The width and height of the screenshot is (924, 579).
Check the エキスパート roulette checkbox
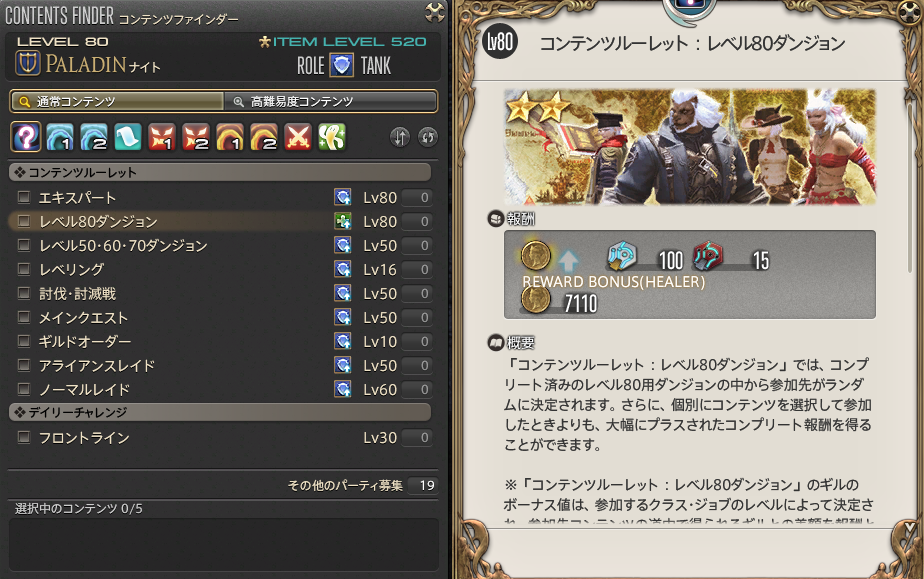[x=24, y=197]
